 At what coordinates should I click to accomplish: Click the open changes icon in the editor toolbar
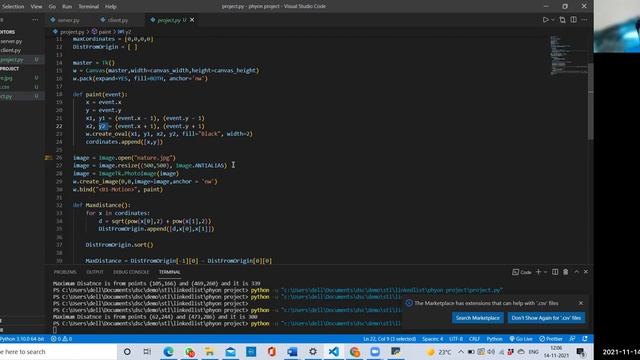tap(562, 20)
